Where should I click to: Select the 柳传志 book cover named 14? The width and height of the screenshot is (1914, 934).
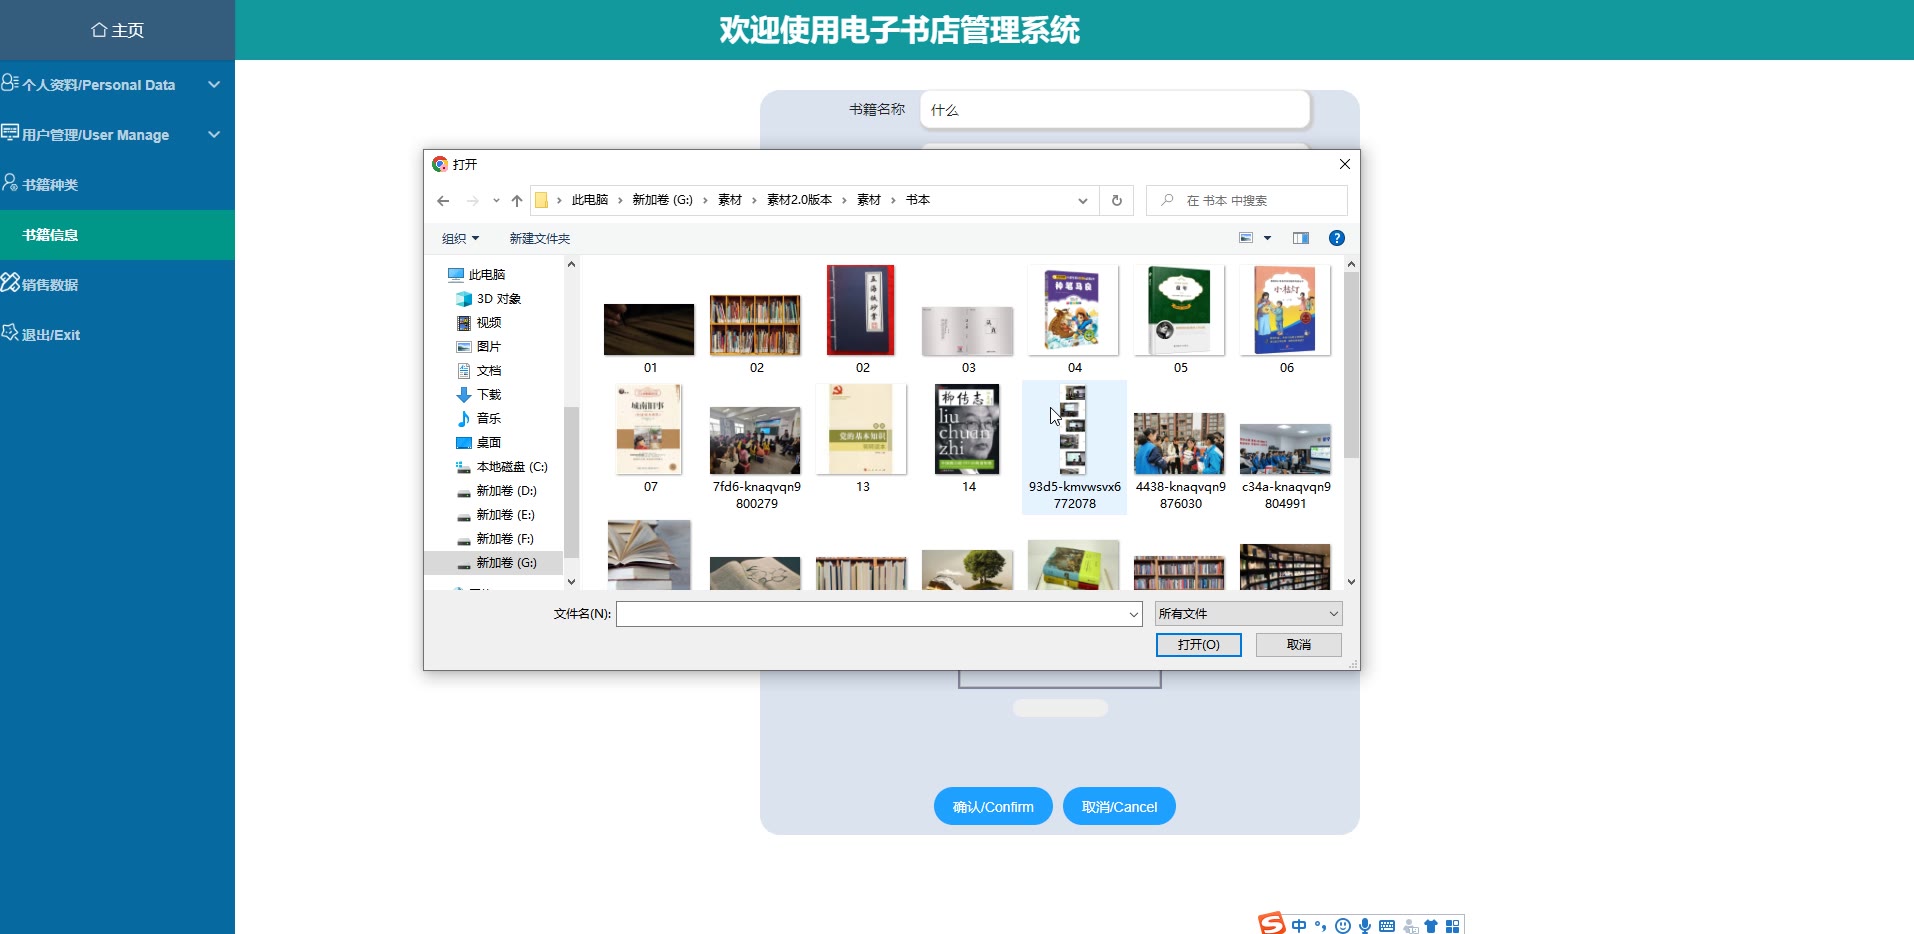[x=968, y=430]
